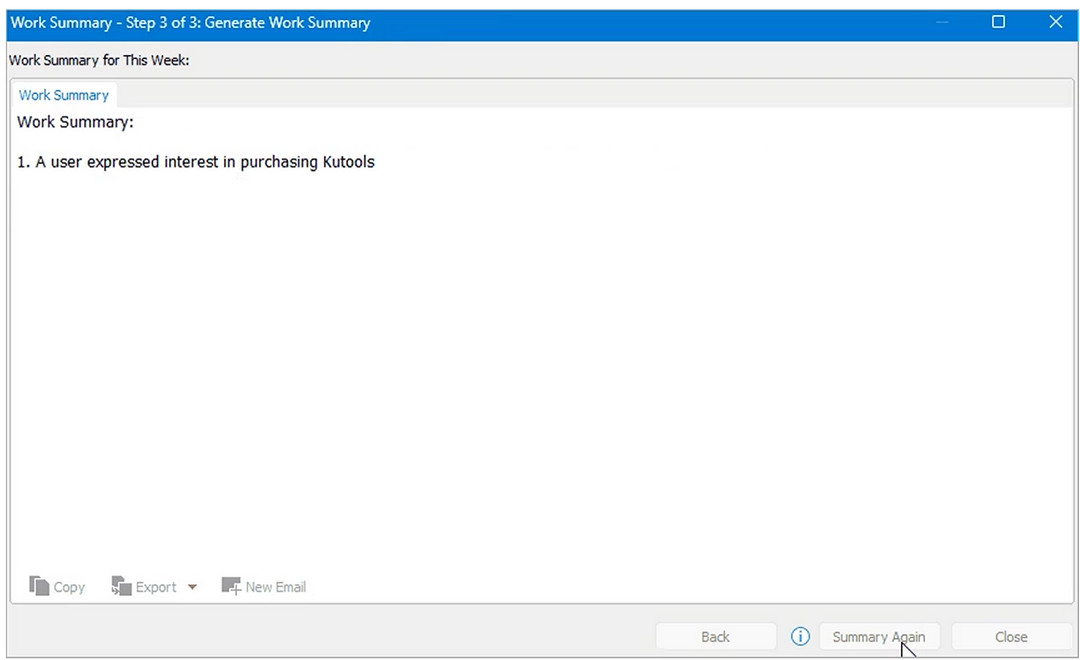Copy the generated work summary

coord(56,586)
